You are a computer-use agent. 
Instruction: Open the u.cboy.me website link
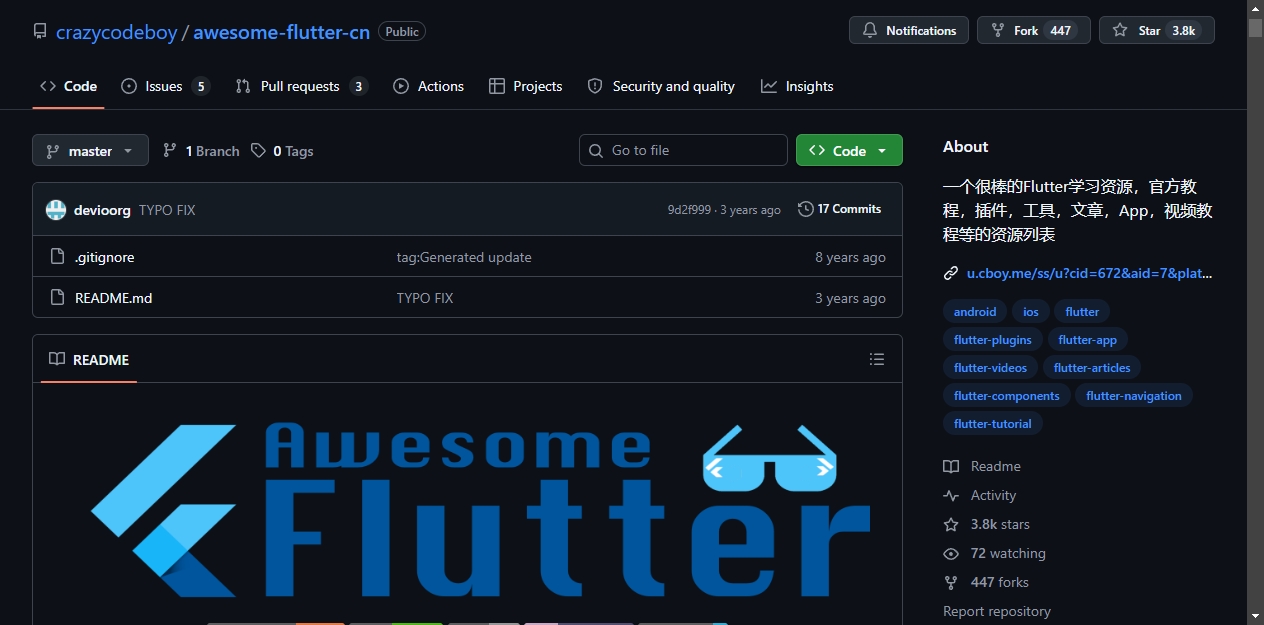1089,273
